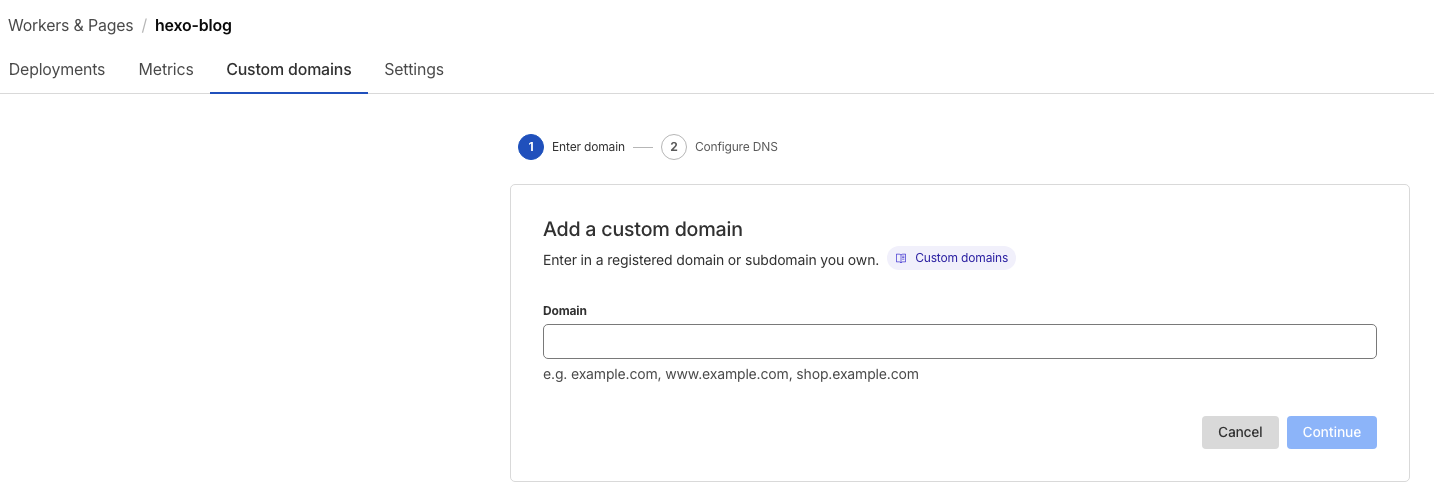Go to the Settings tab
The height and width of the screenshot is (504, 1434).
[414, 69]
